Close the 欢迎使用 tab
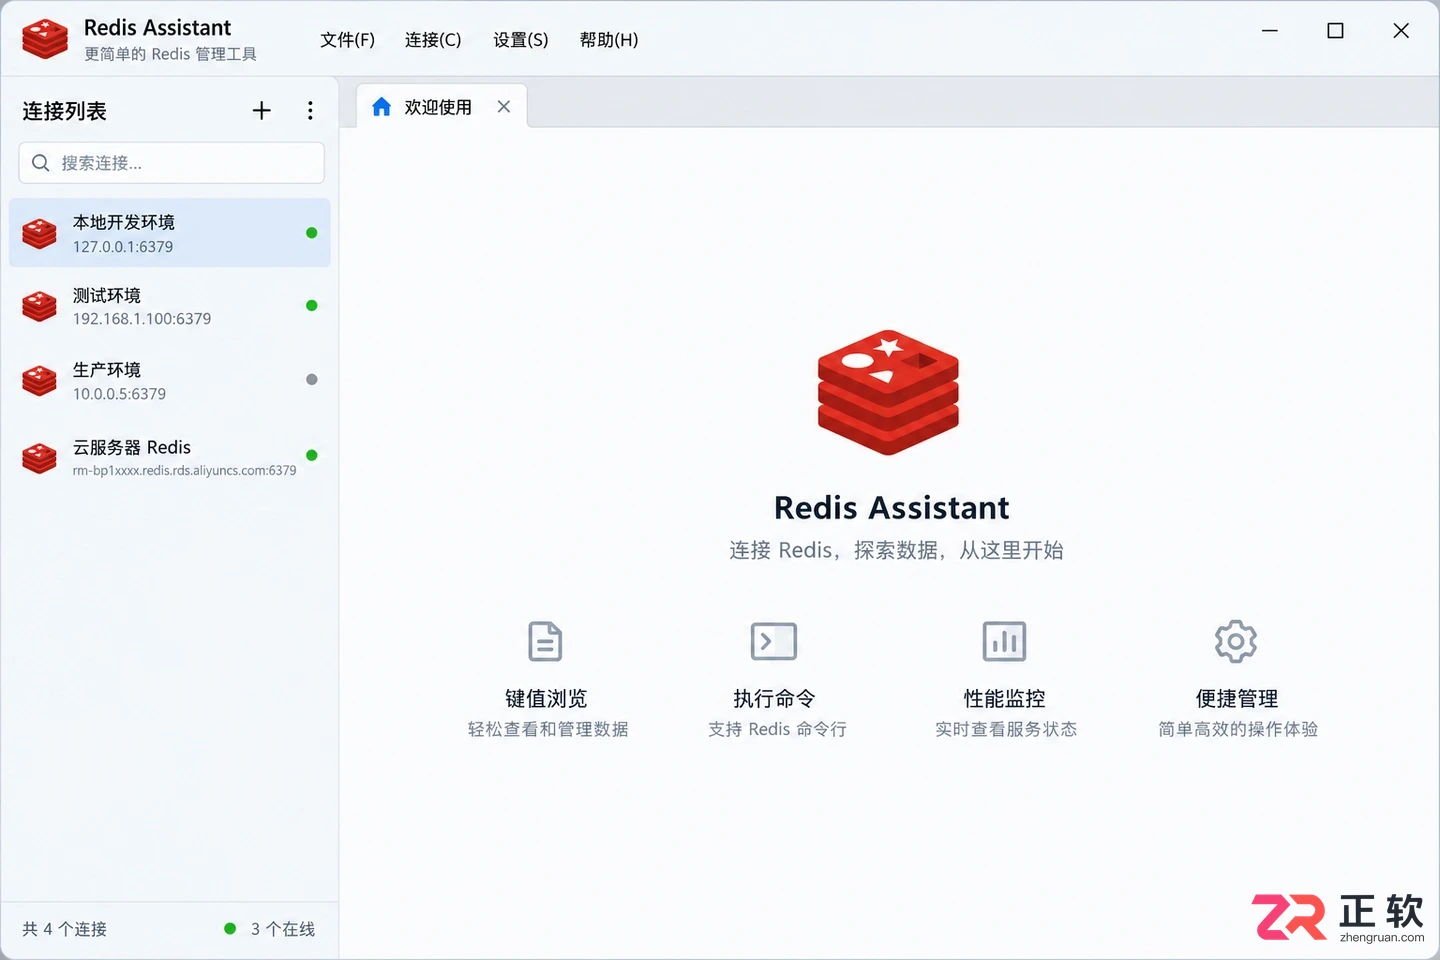The width and height of the screenshot is (1440, 960). [504, 107]
